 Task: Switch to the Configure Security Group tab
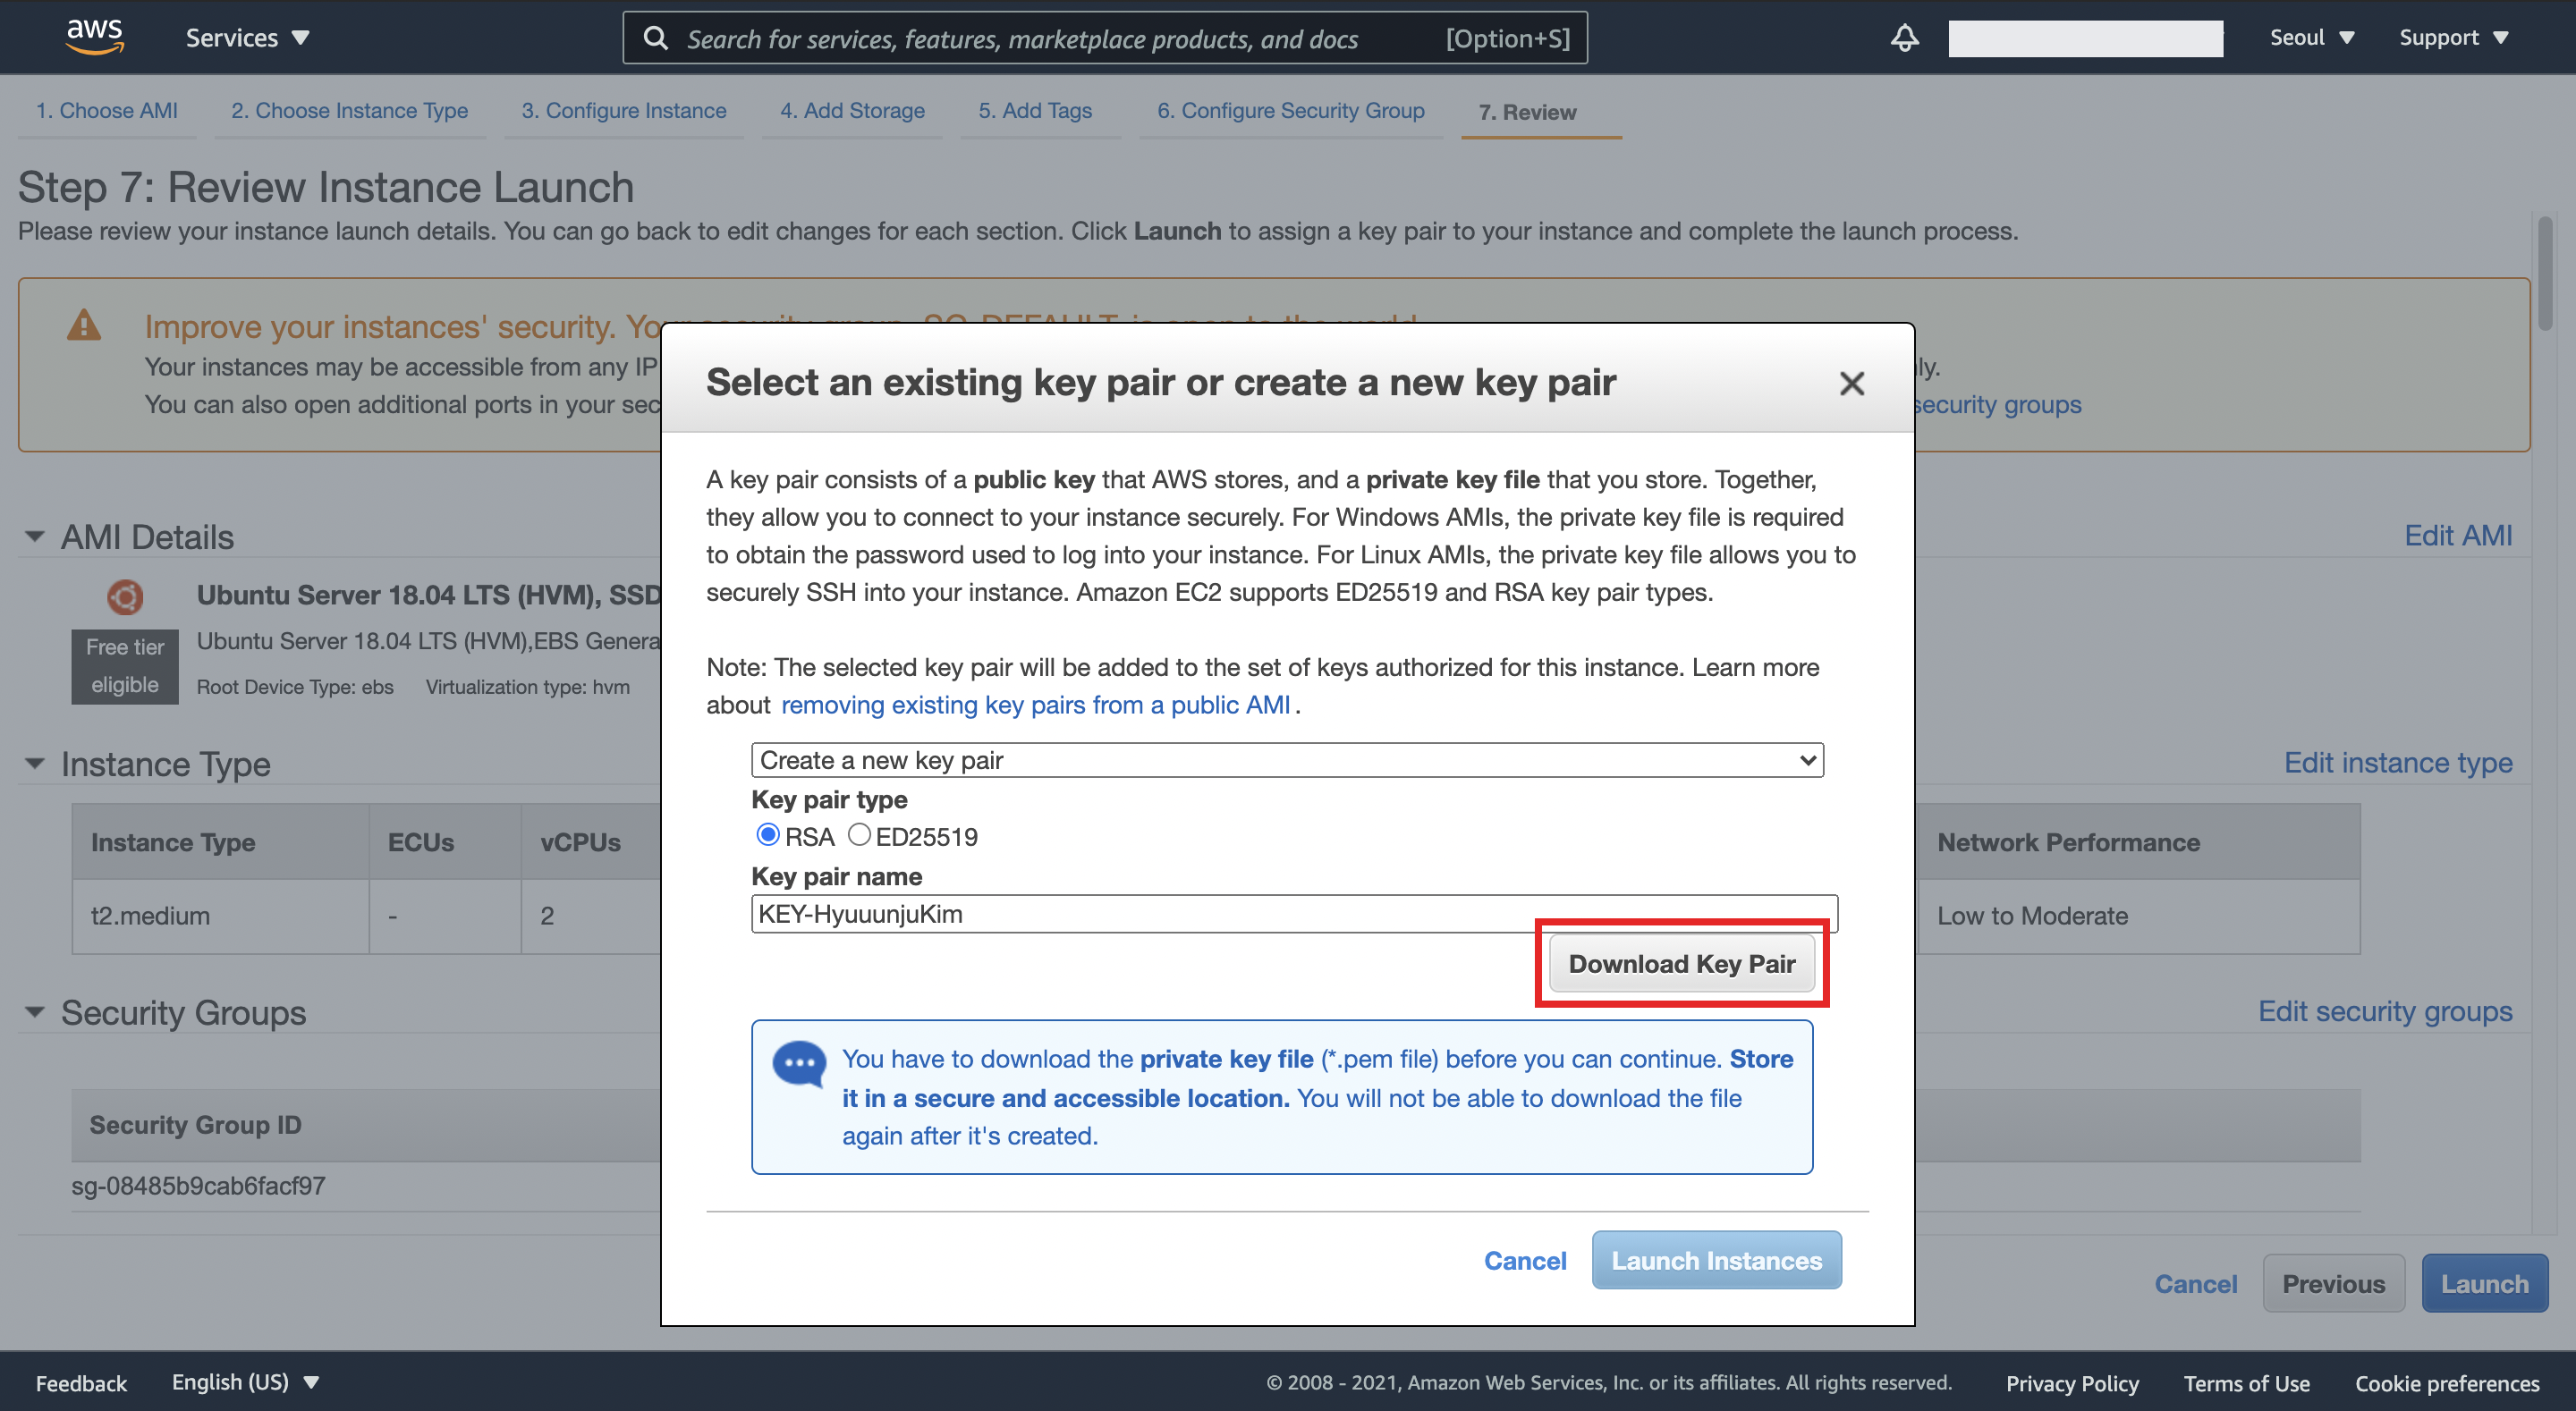[x=1290, y=111]
